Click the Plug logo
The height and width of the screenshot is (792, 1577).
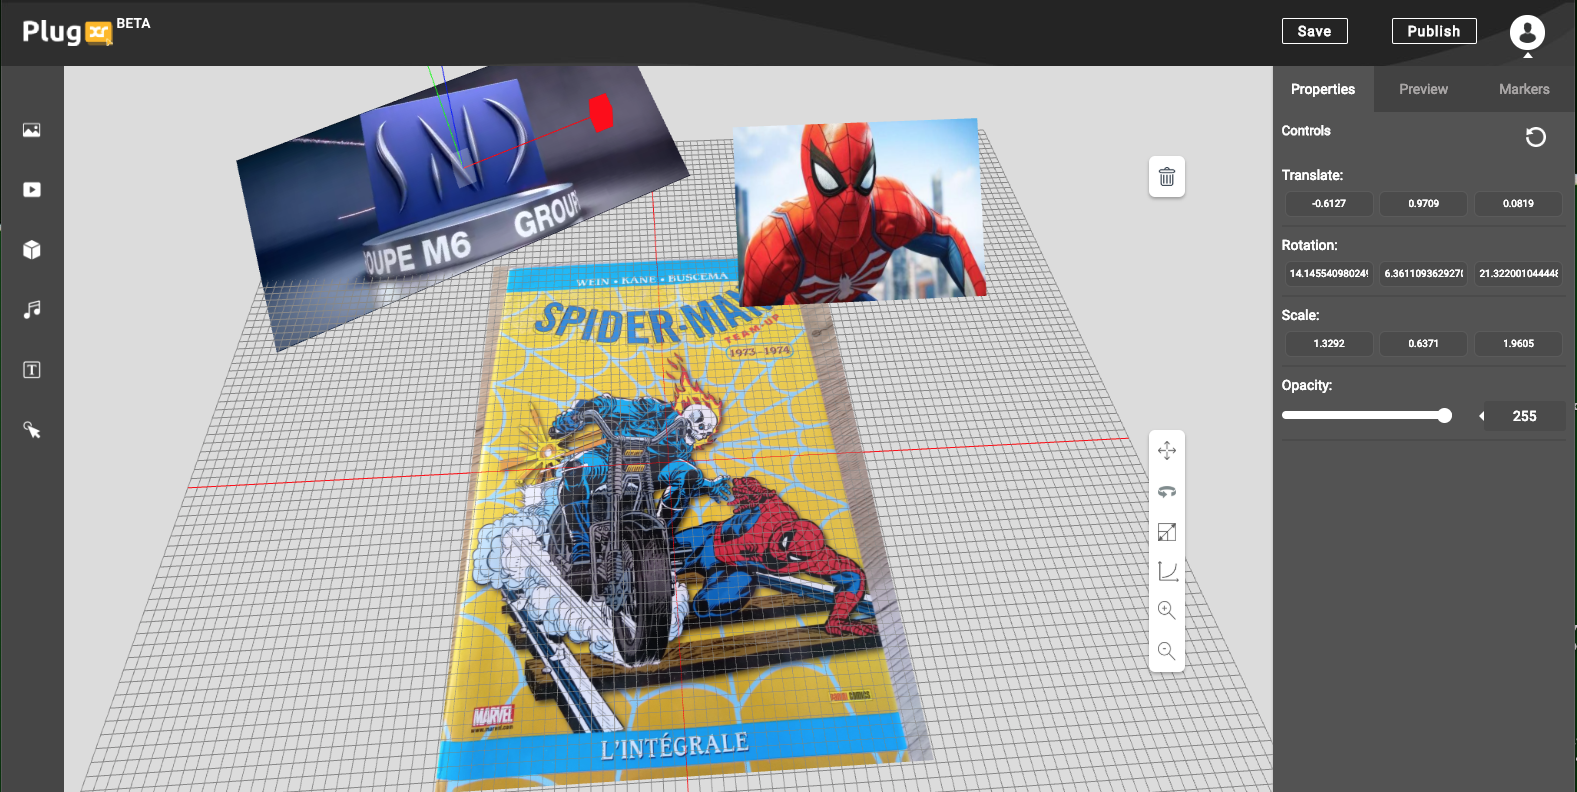(x=67, y=32)
